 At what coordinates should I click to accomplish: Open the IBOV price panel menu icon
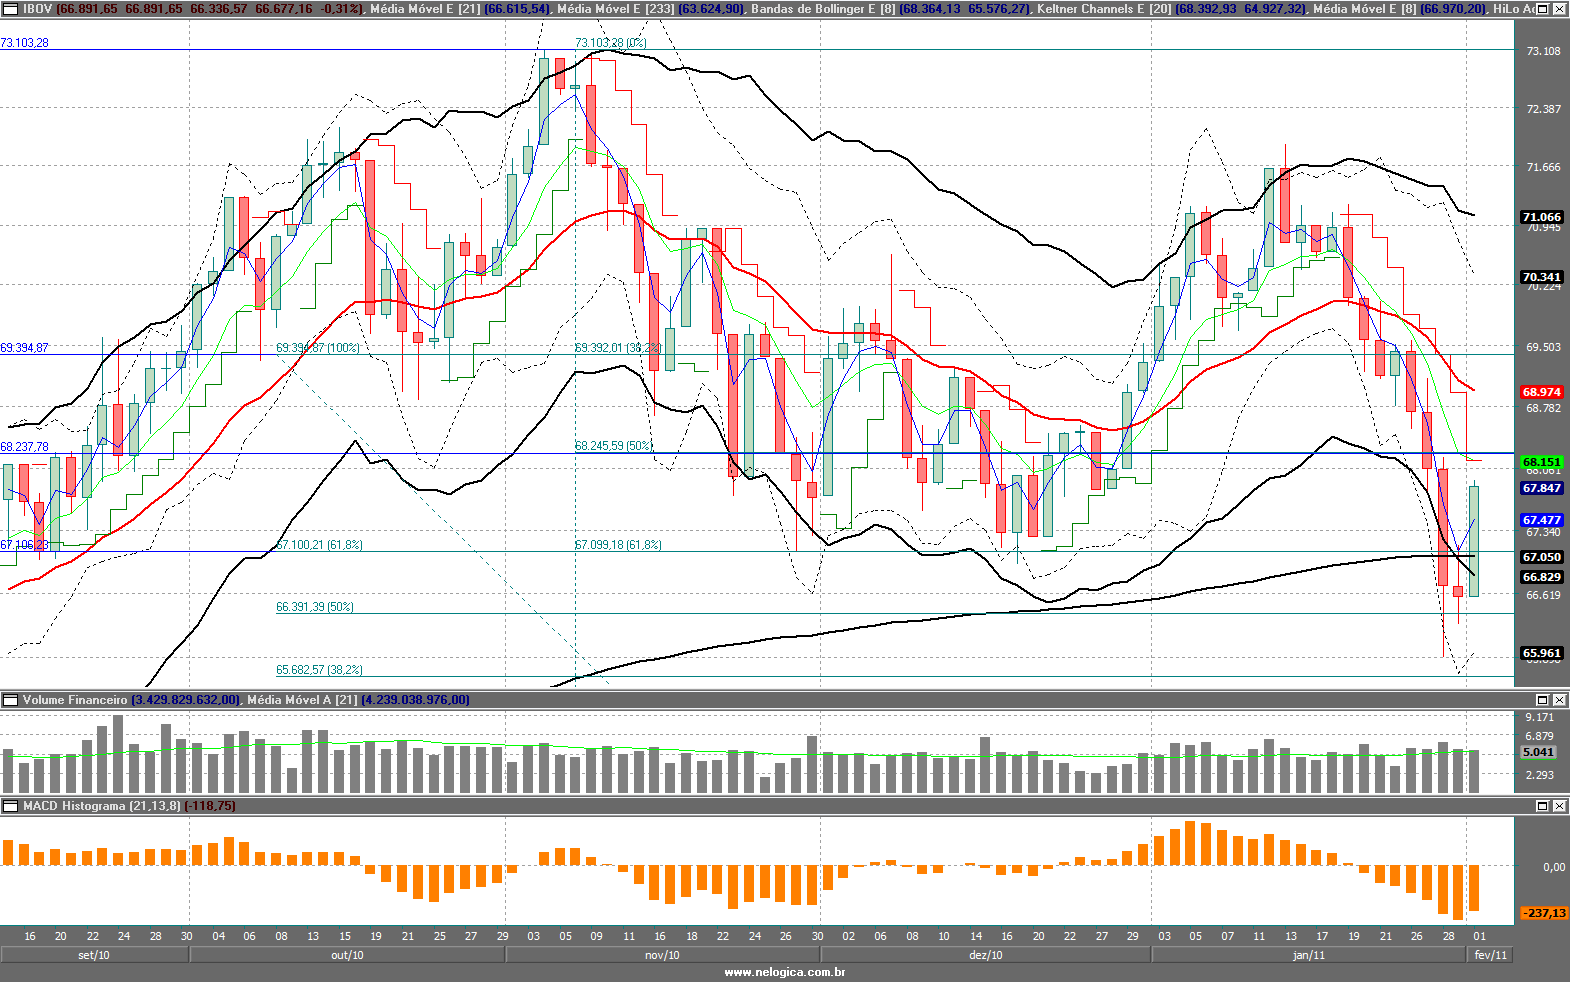(11, 8)
